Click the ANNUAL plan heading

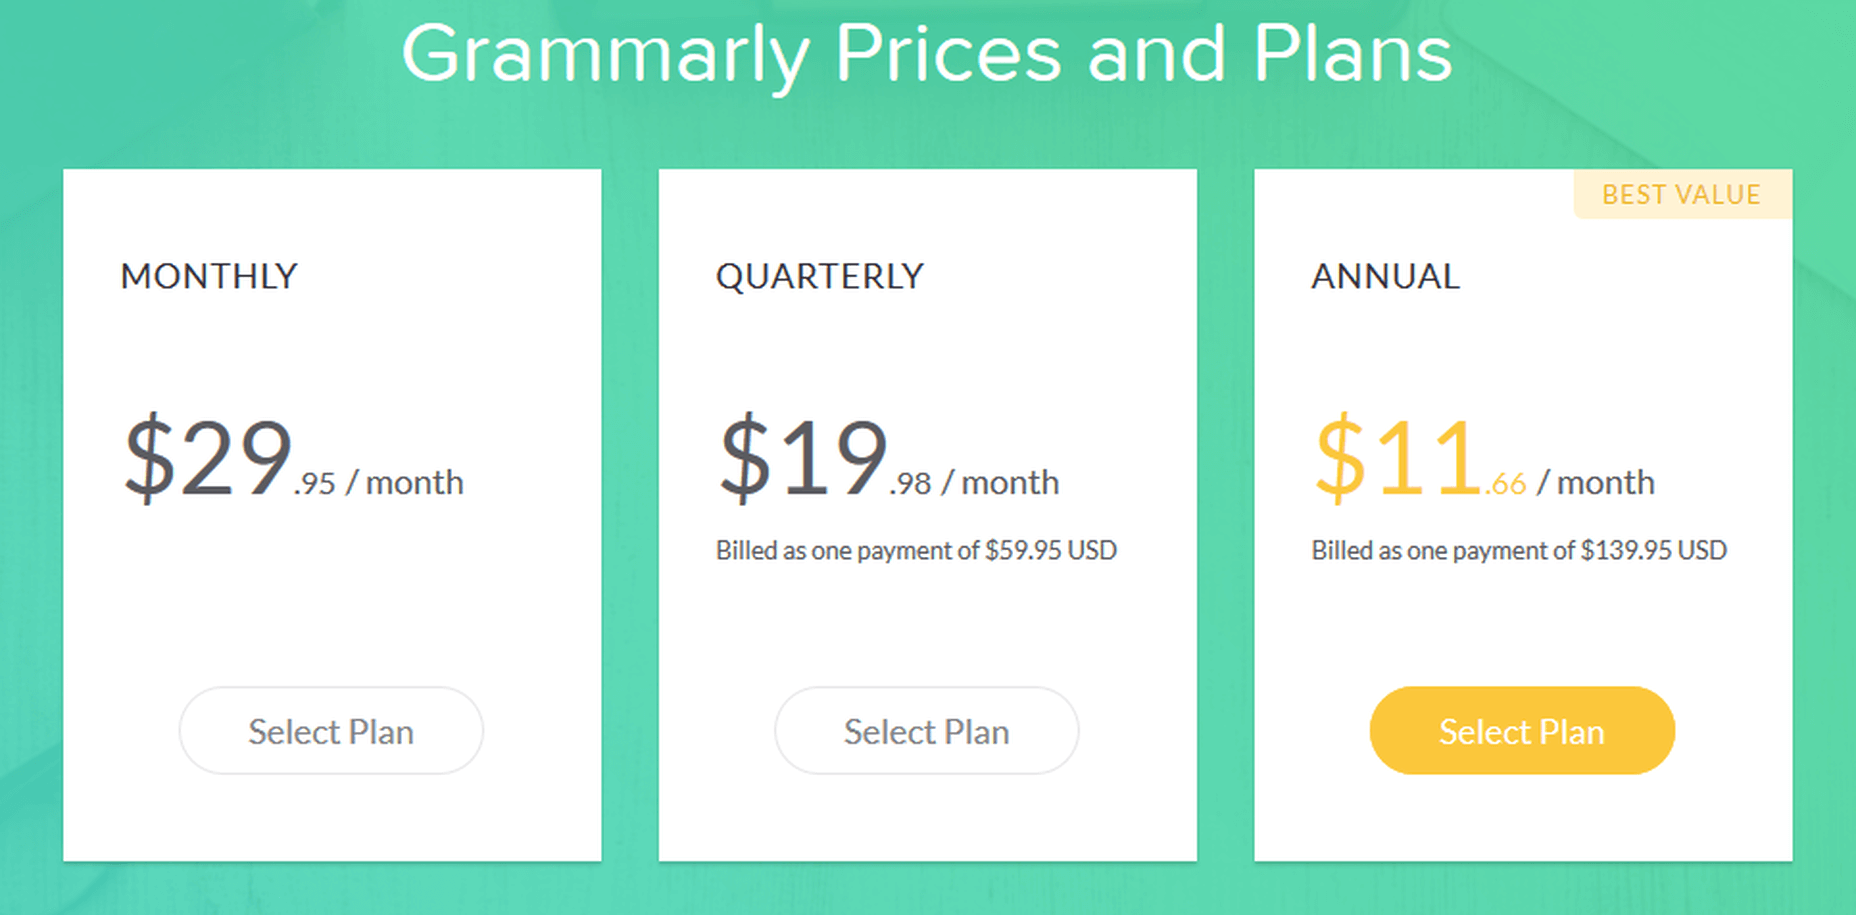(x=1385, y=276)
